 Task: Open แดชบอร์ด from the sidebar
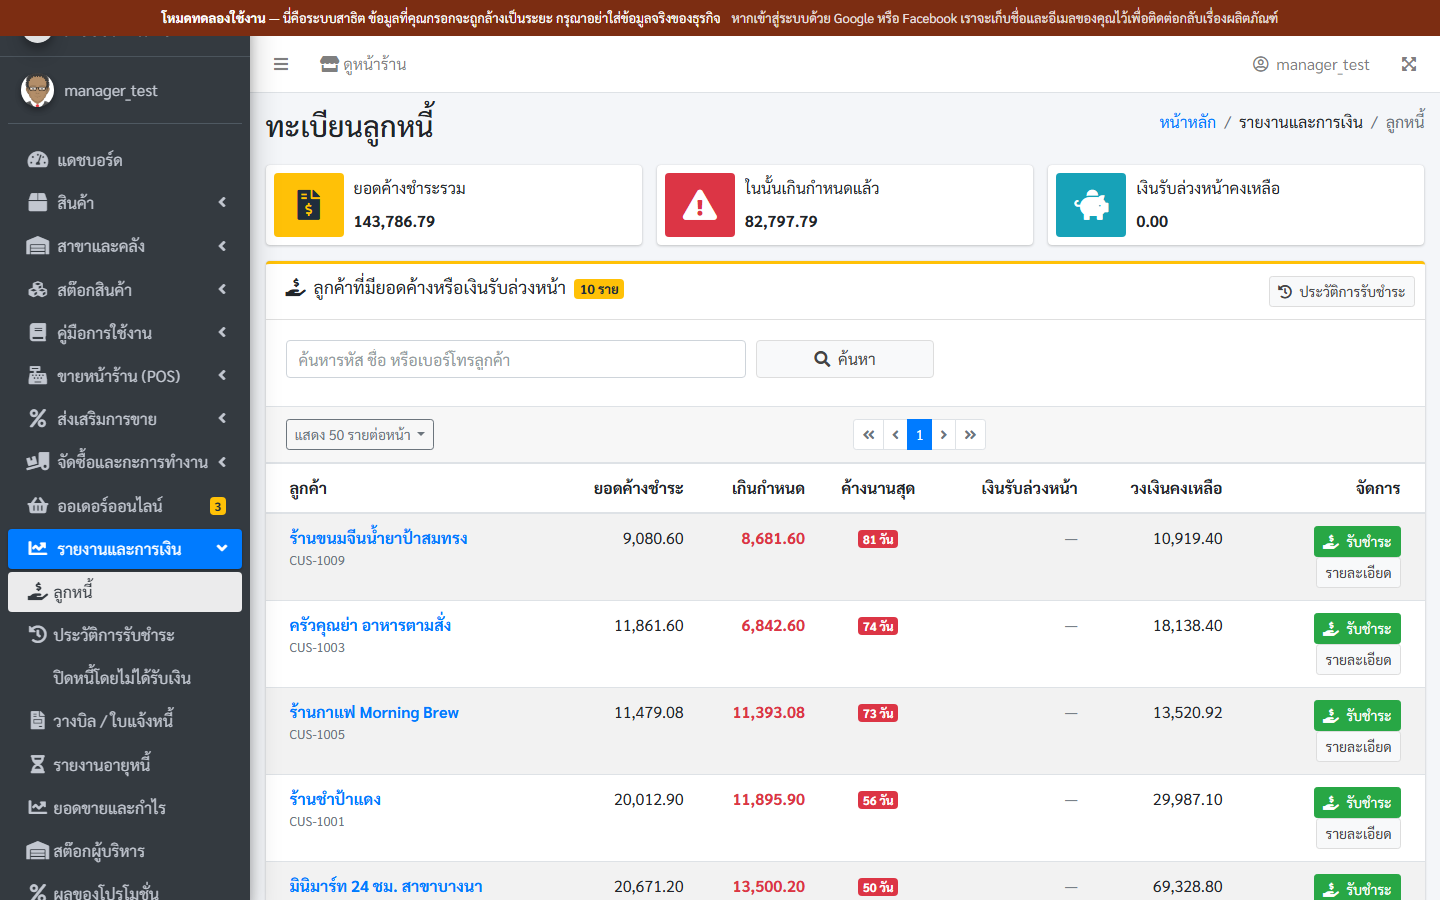(125, 160)
